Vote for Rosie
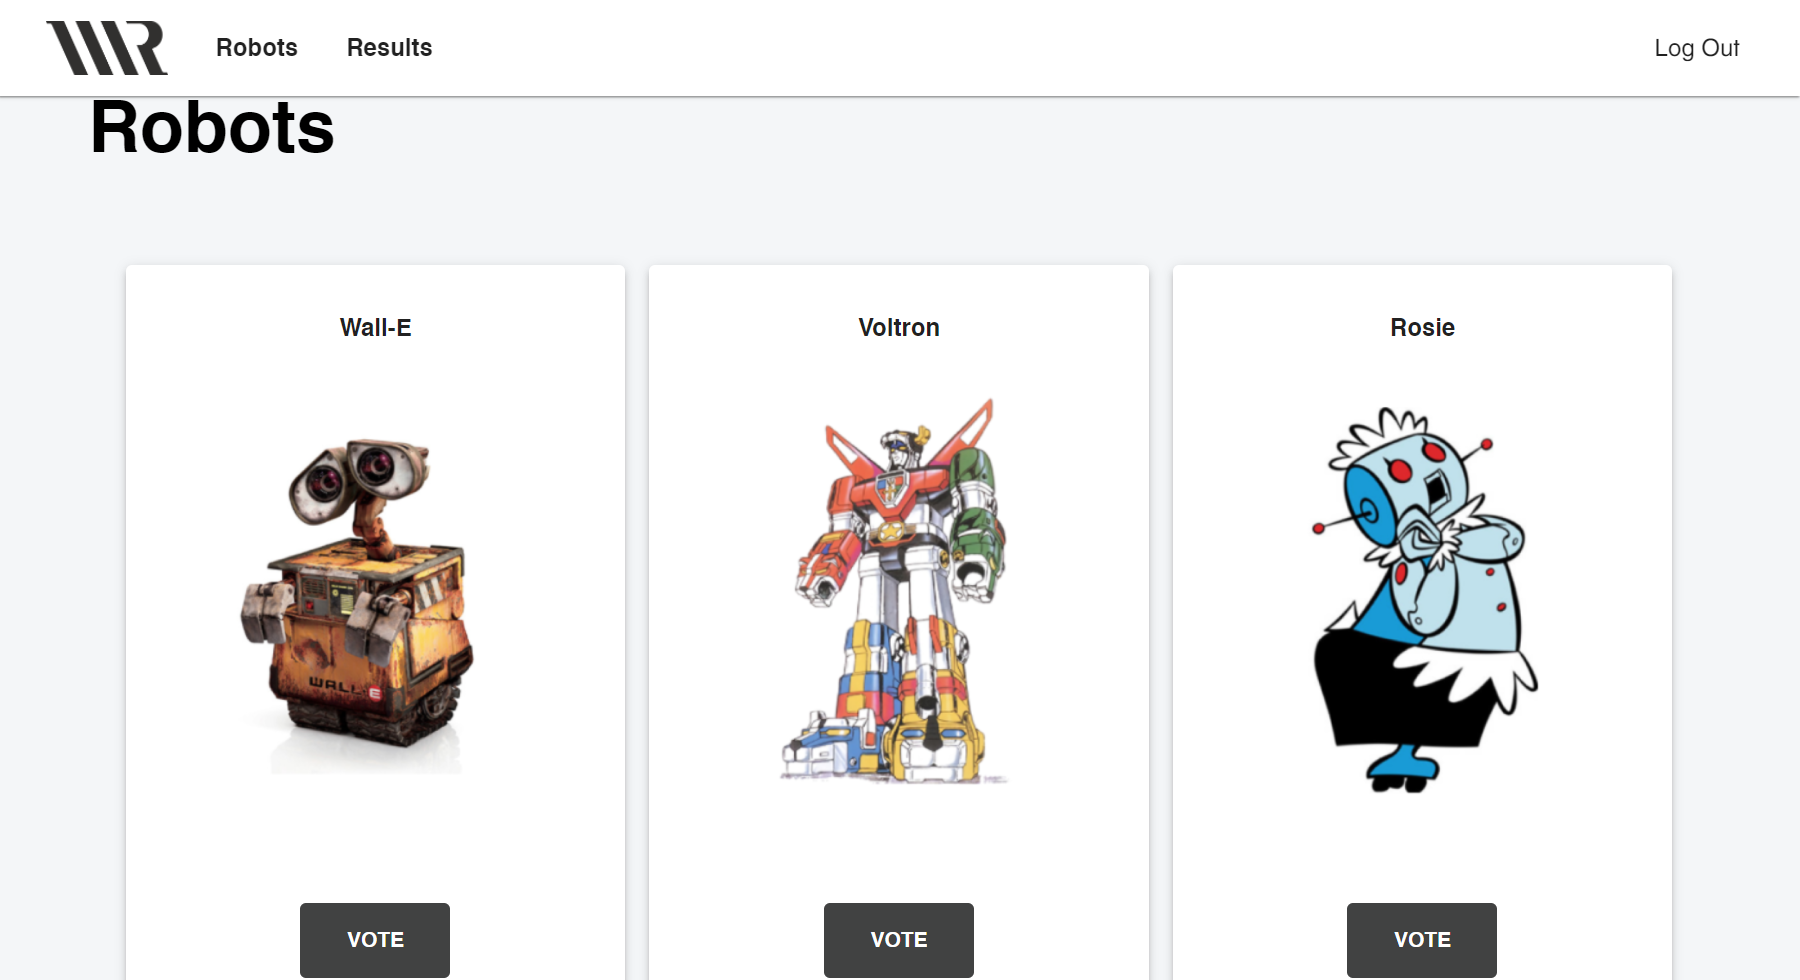 [1422, 939]
